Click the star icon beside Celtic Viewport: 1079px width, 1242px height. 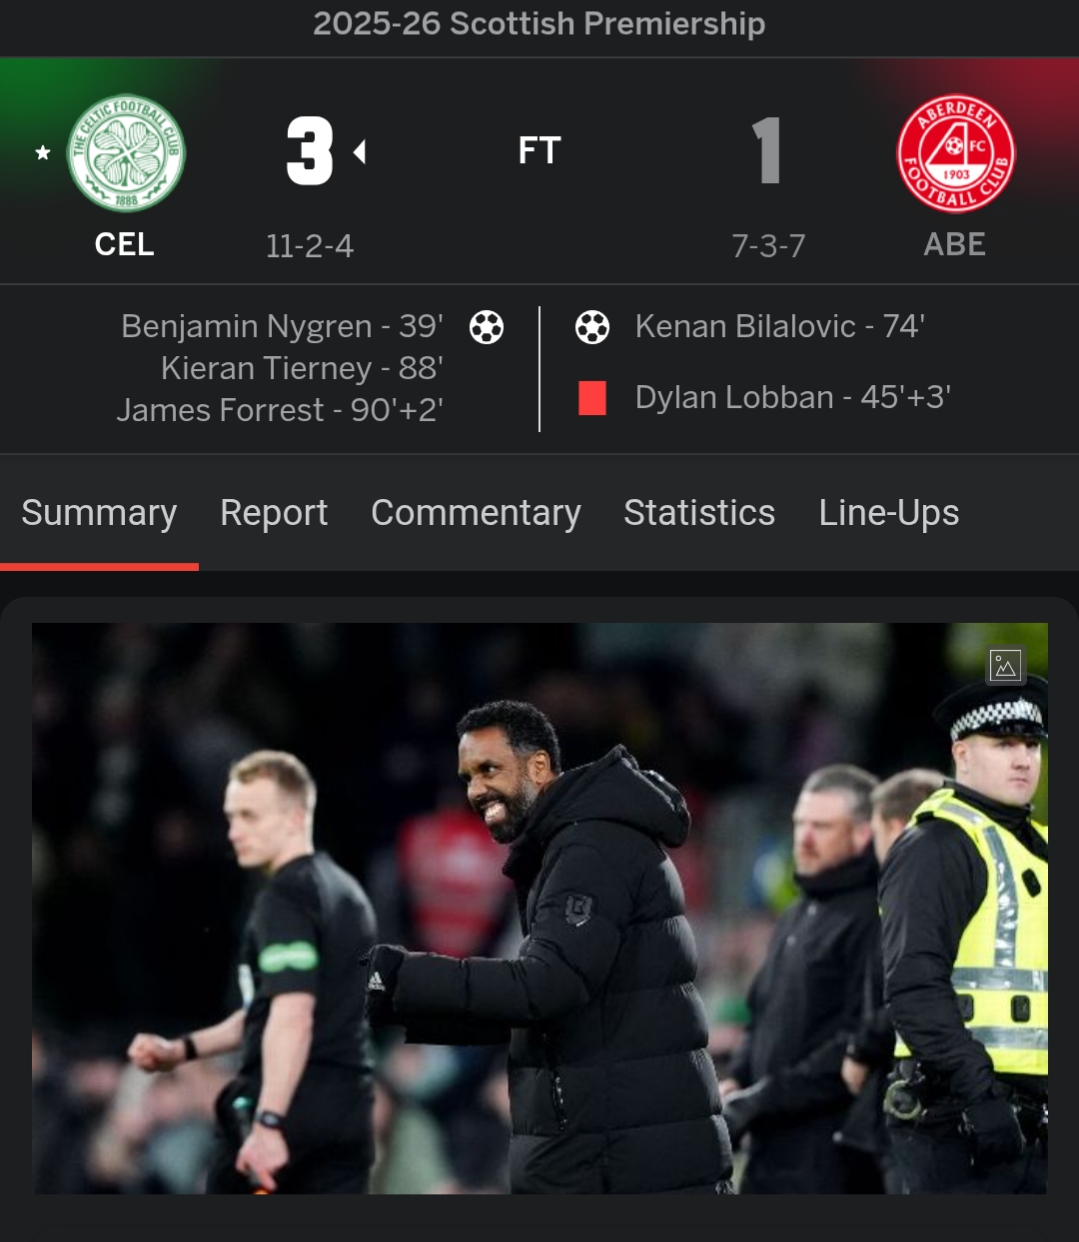point(43,153)
